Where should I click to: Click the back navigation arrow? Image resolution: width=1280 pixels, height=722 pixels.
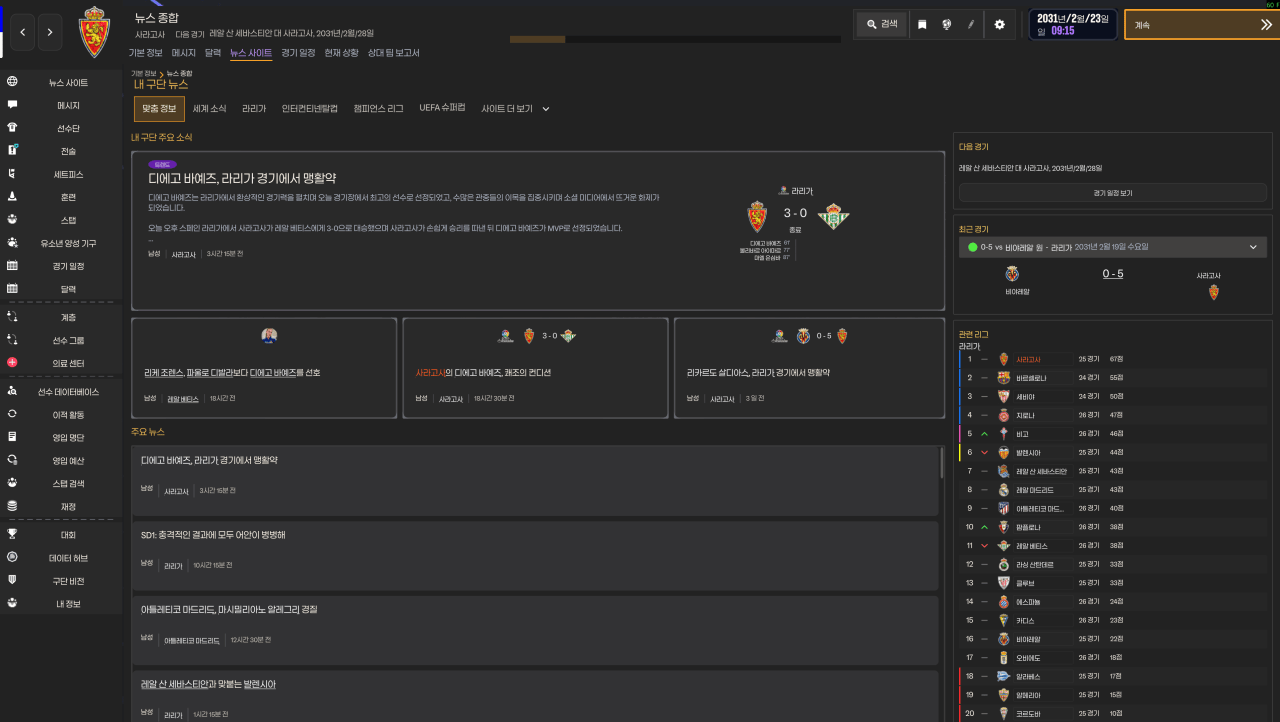click(x=23, y=32)
